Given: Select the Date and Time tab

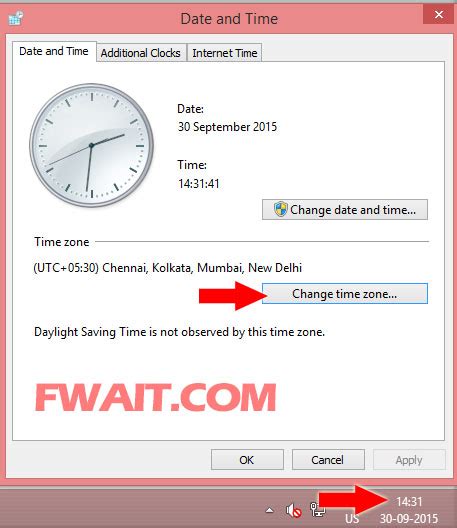Looking at the screenshot, I should pyautogui.click(x=54, y=51).
